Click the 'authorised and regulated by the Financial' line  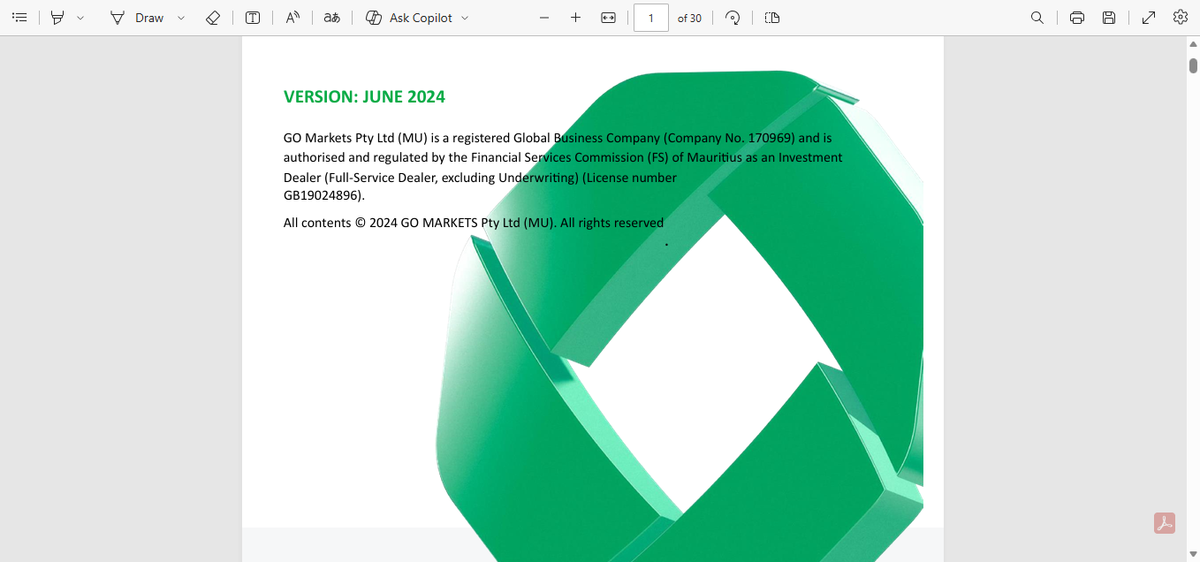tap(562, 157)
